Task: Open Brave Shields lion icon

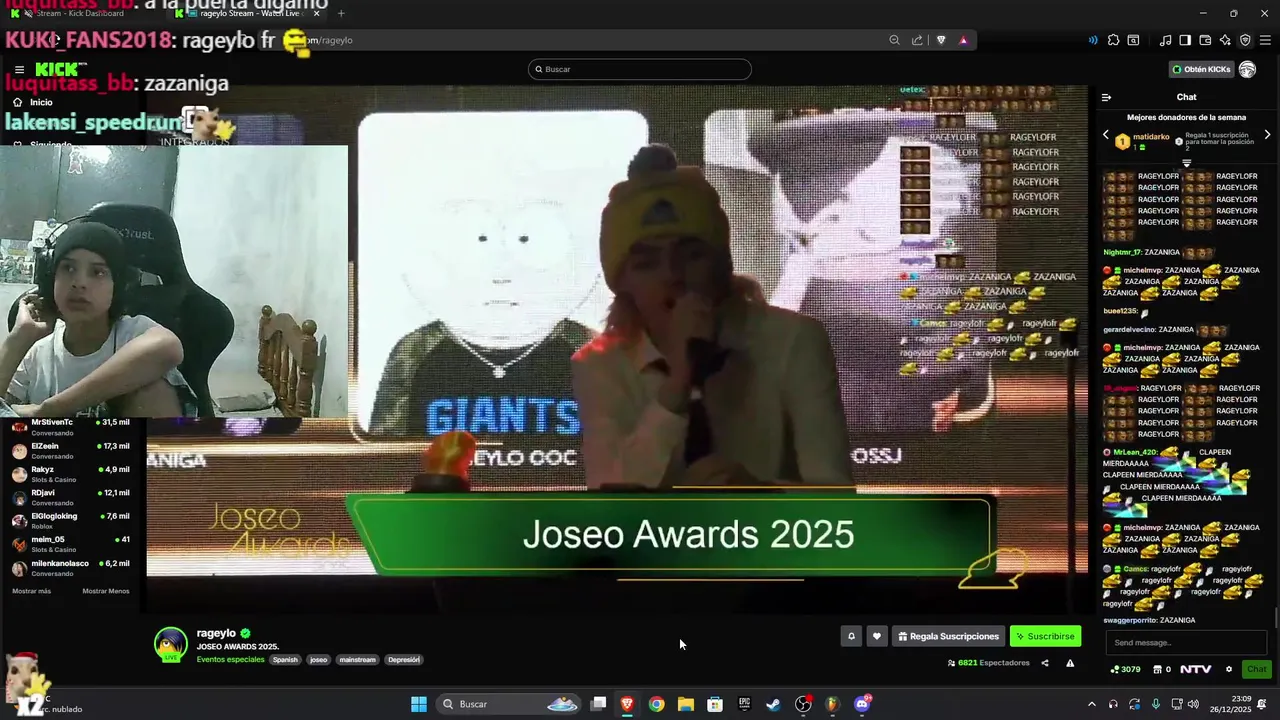Action: coord(941,40)
